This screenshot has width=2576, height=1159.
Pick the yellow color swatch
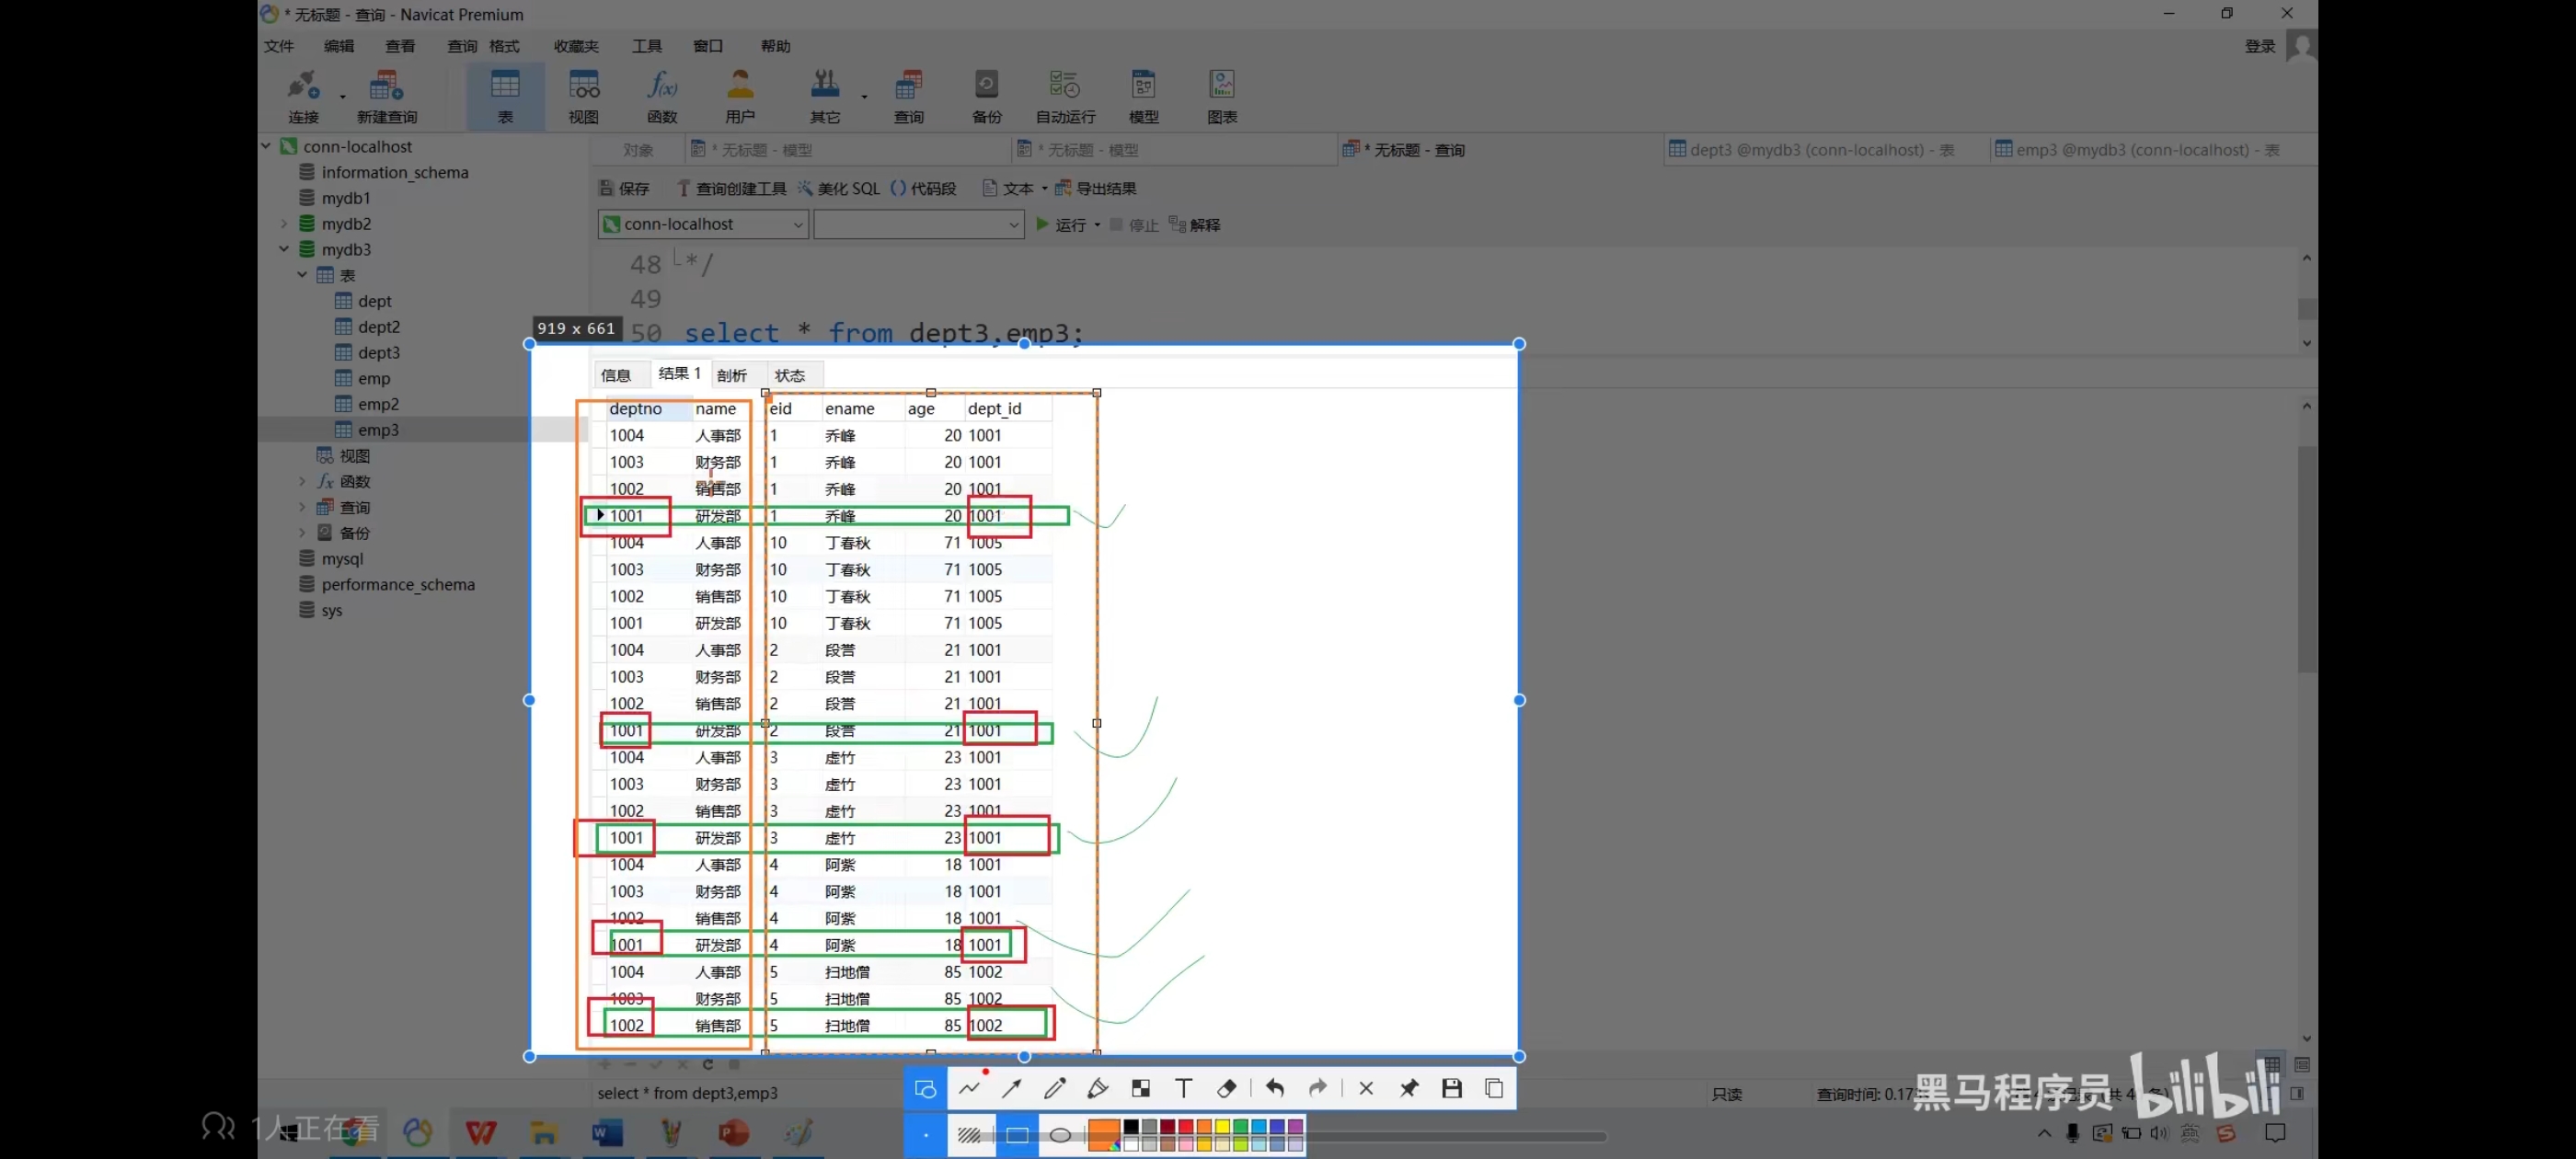tap(1222, 1127)
